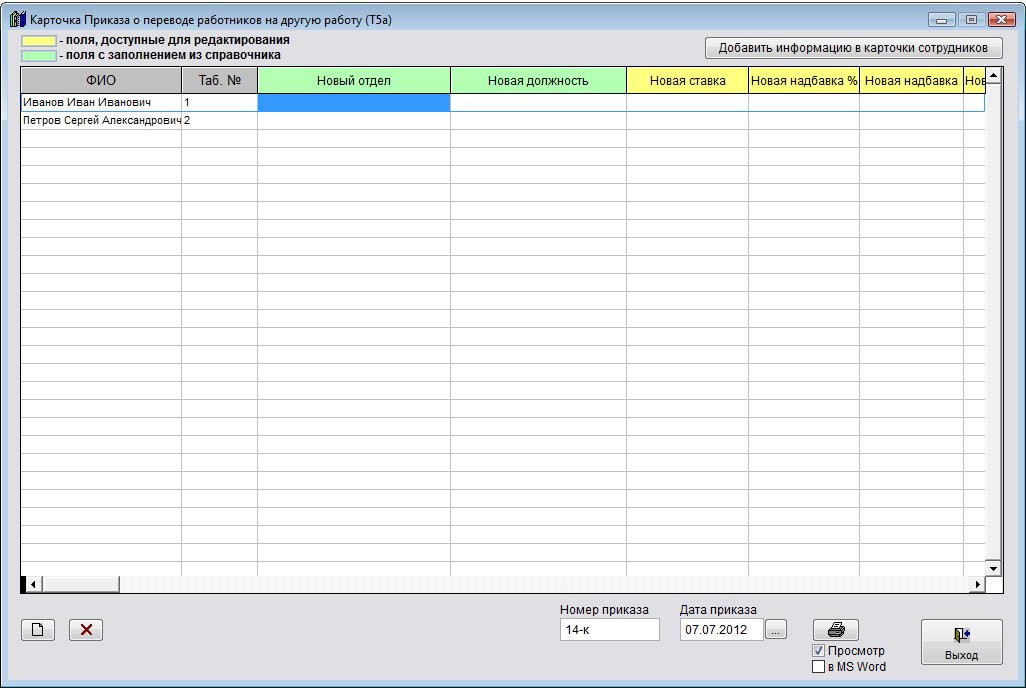1026x688 pixels.
Task: Maximize the Карточка Приказа window
Action: [x=971, y=20]
